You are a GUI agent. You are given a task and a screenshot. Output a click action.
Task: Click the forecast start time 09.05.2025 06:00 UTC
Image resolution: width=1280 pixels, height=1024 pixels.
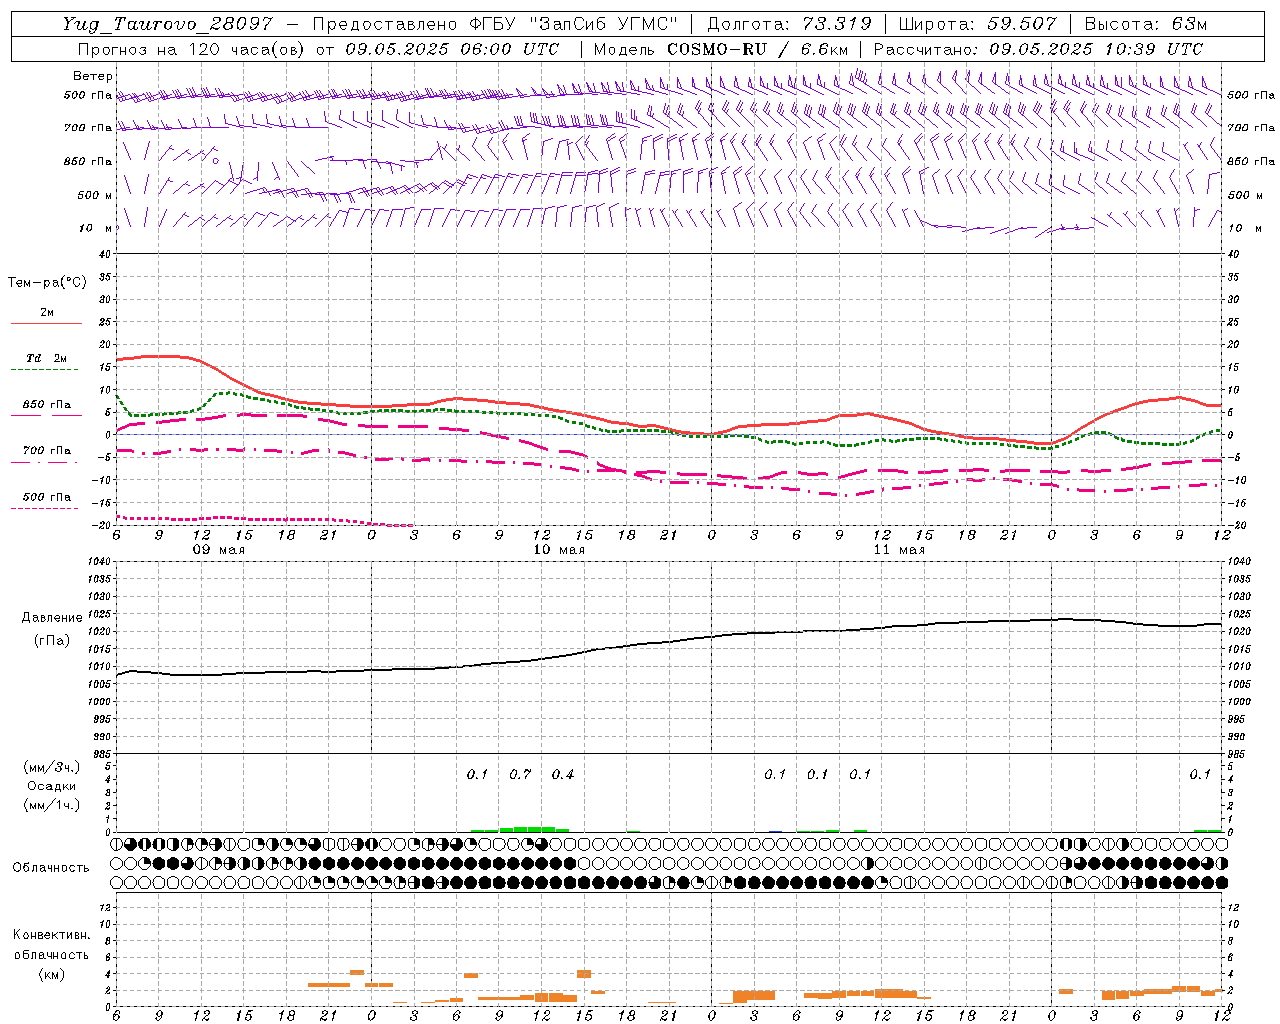point(452,49)
